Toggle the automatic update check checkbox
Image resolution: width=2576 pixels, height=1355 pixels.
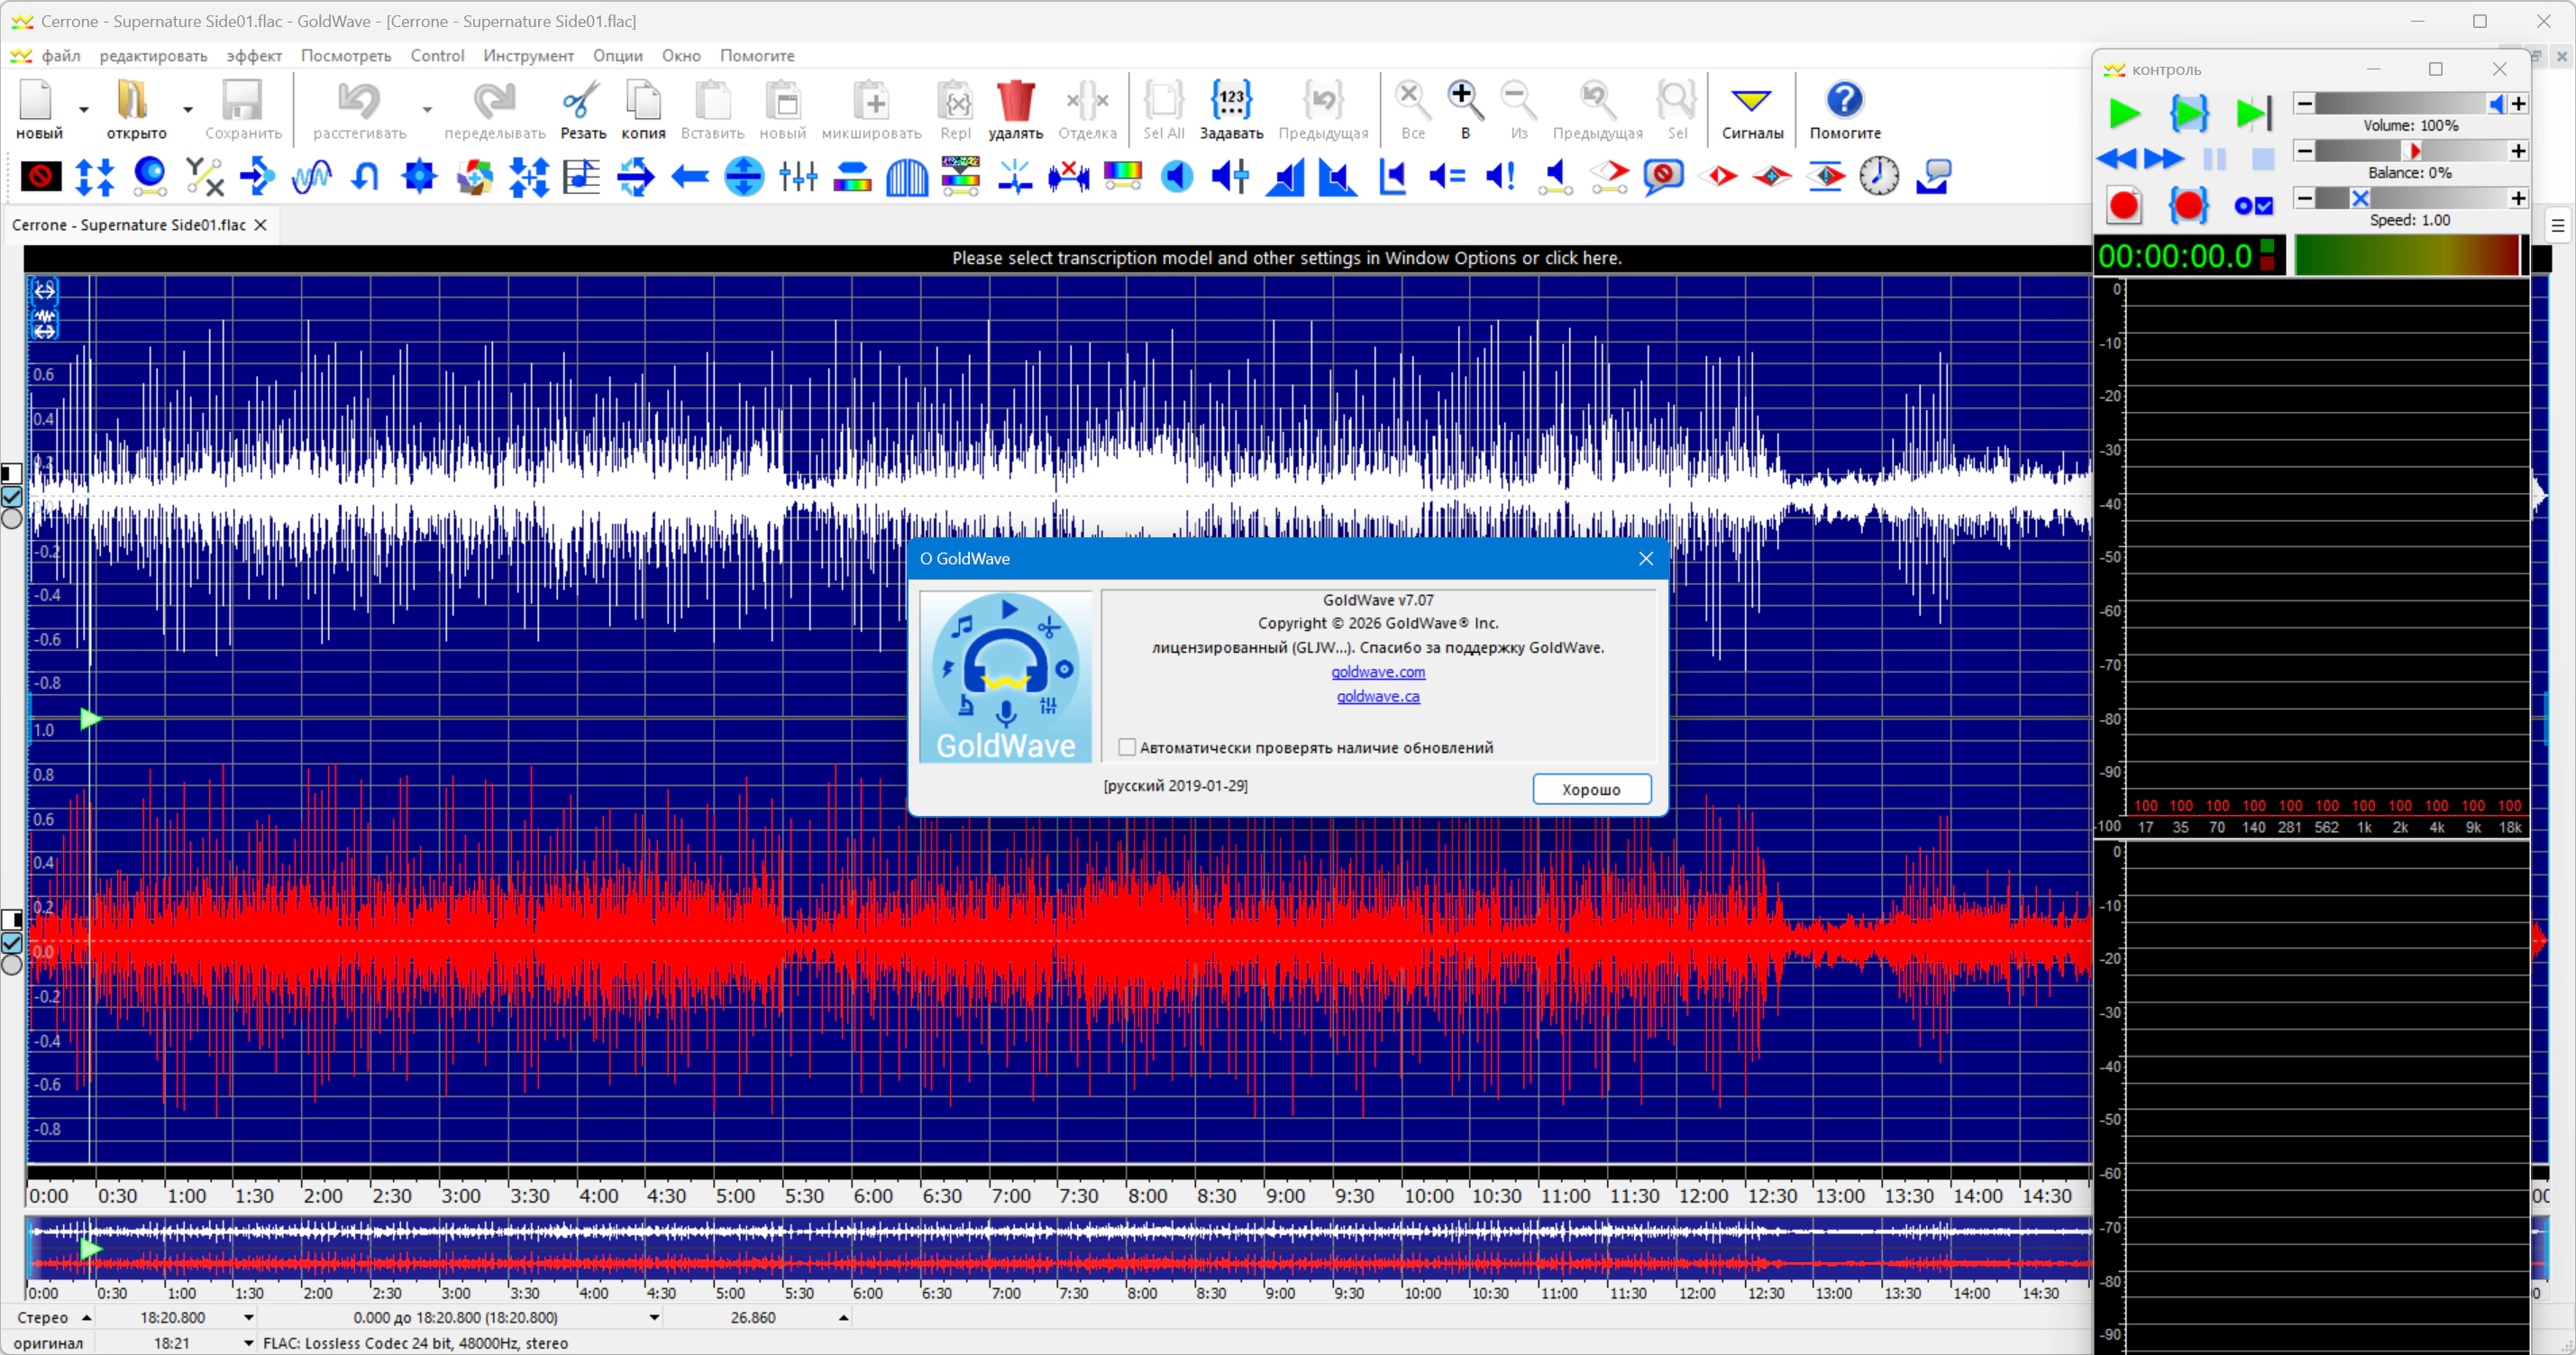1127,747
